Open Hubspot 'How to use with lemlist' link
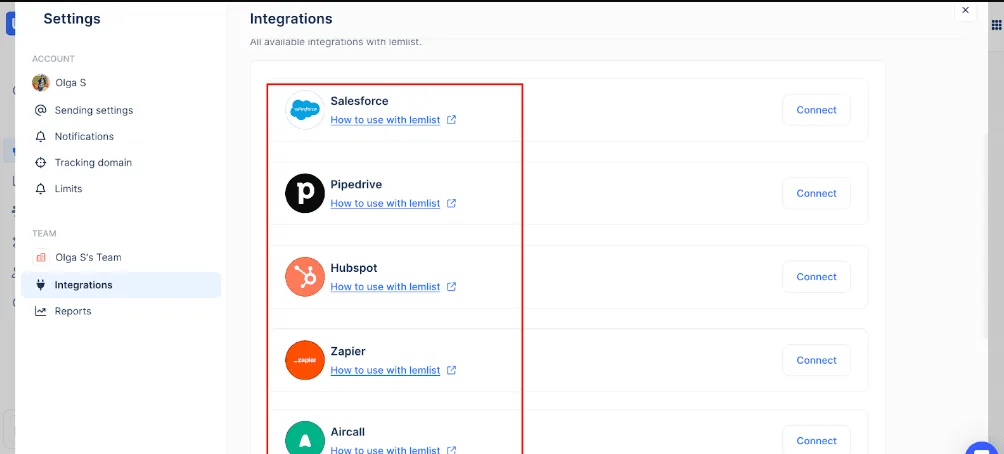The height and width of the screenshot is (454, 1004). (385, 287)
